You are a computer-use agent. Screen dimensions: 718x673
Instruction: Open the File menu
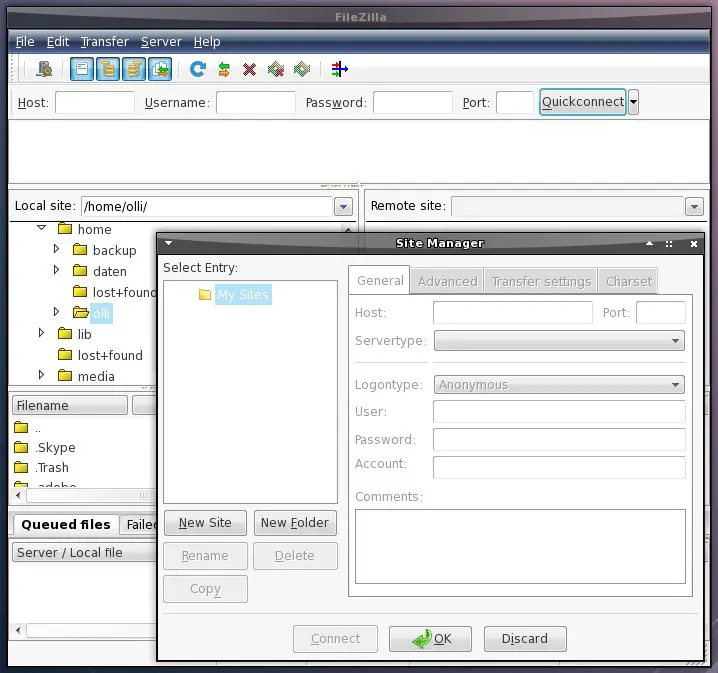tap(25, 42)
